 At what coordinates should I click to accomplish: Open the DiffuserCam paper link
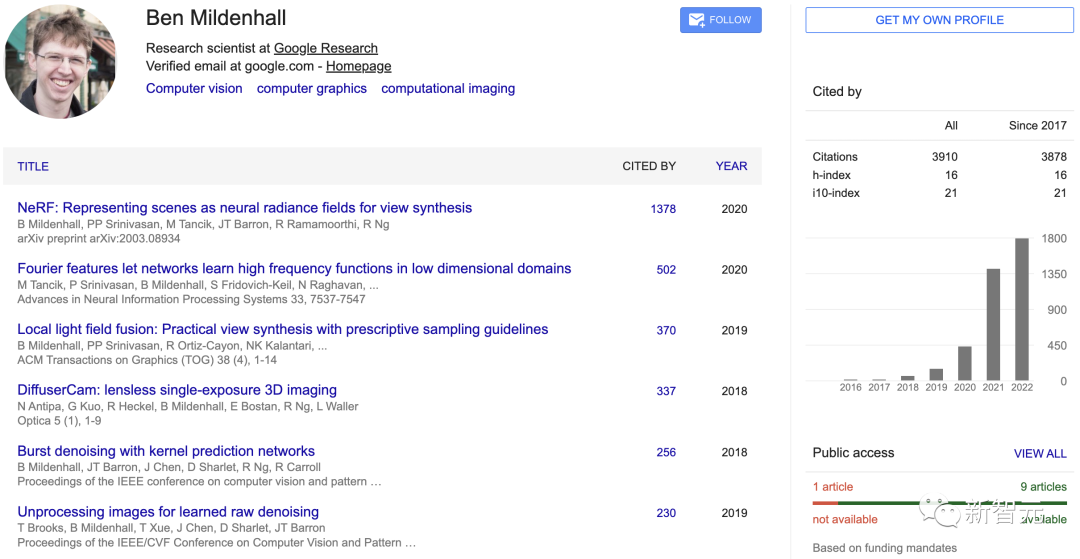click(177, 390)
